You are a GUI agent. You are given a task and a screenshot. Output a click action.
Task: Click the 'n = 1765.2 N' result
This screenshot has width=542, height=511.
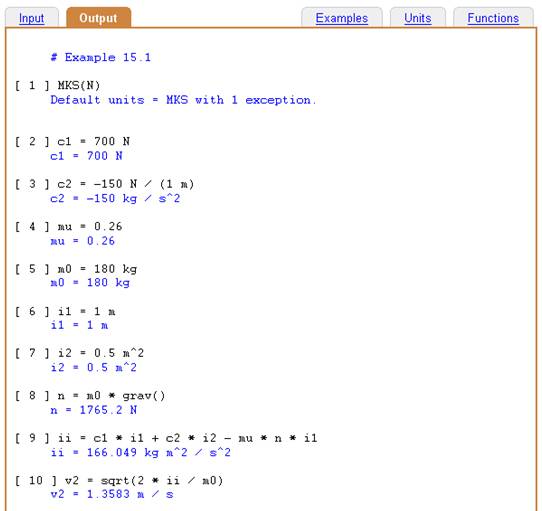pyautogui.click(x=93, y=410)
